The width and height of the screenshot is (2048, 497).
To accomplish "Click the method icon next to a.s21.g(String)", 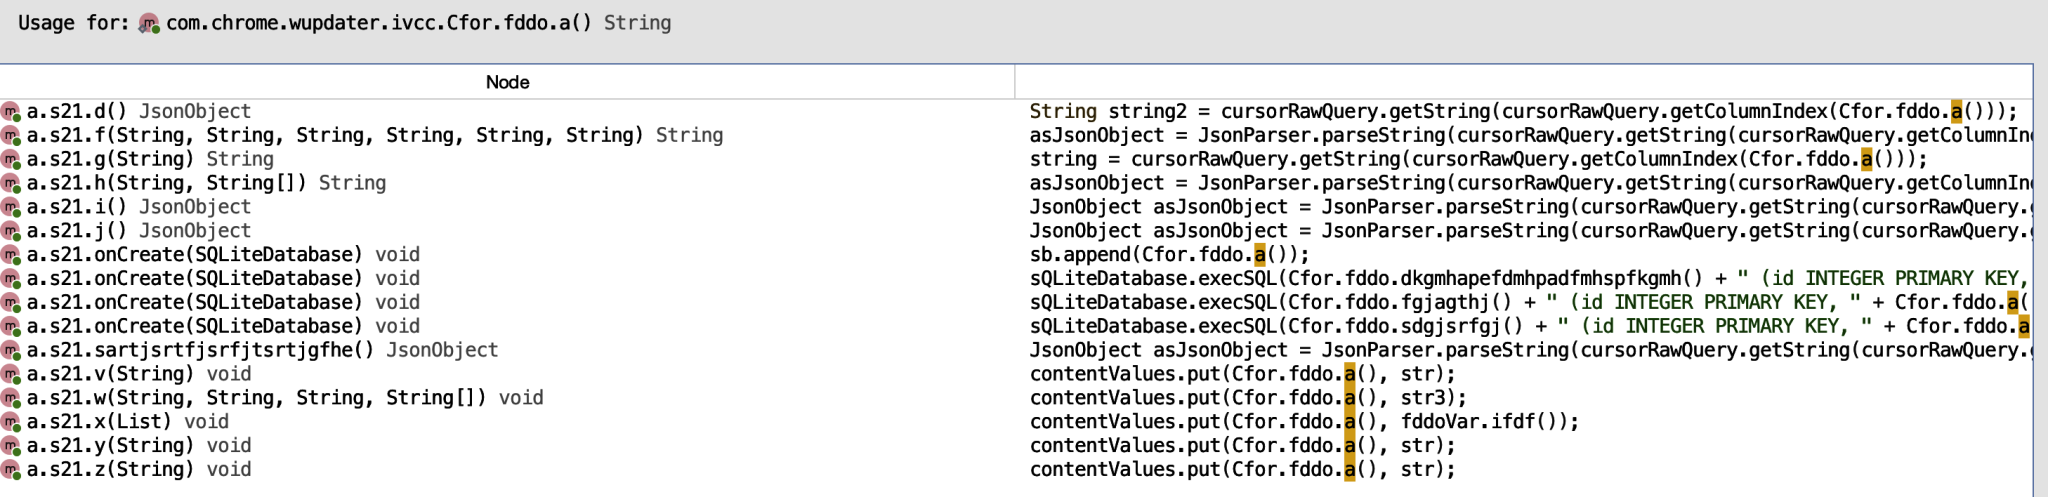I will coord(11,160).
